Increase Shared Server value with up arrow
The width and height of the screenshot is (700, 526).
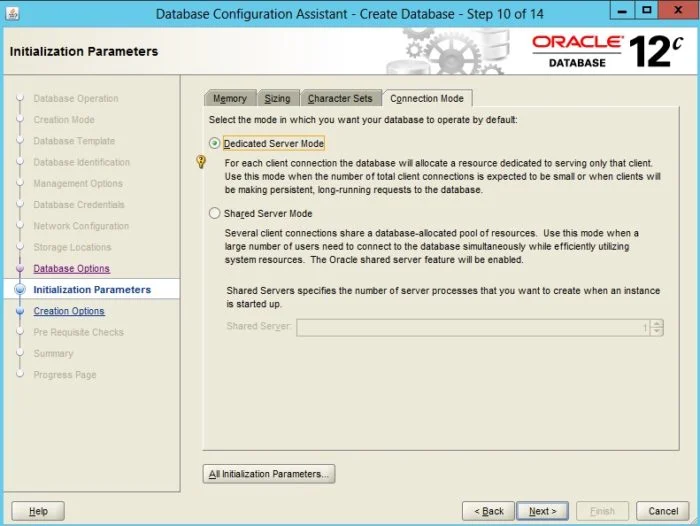point(657,323)
